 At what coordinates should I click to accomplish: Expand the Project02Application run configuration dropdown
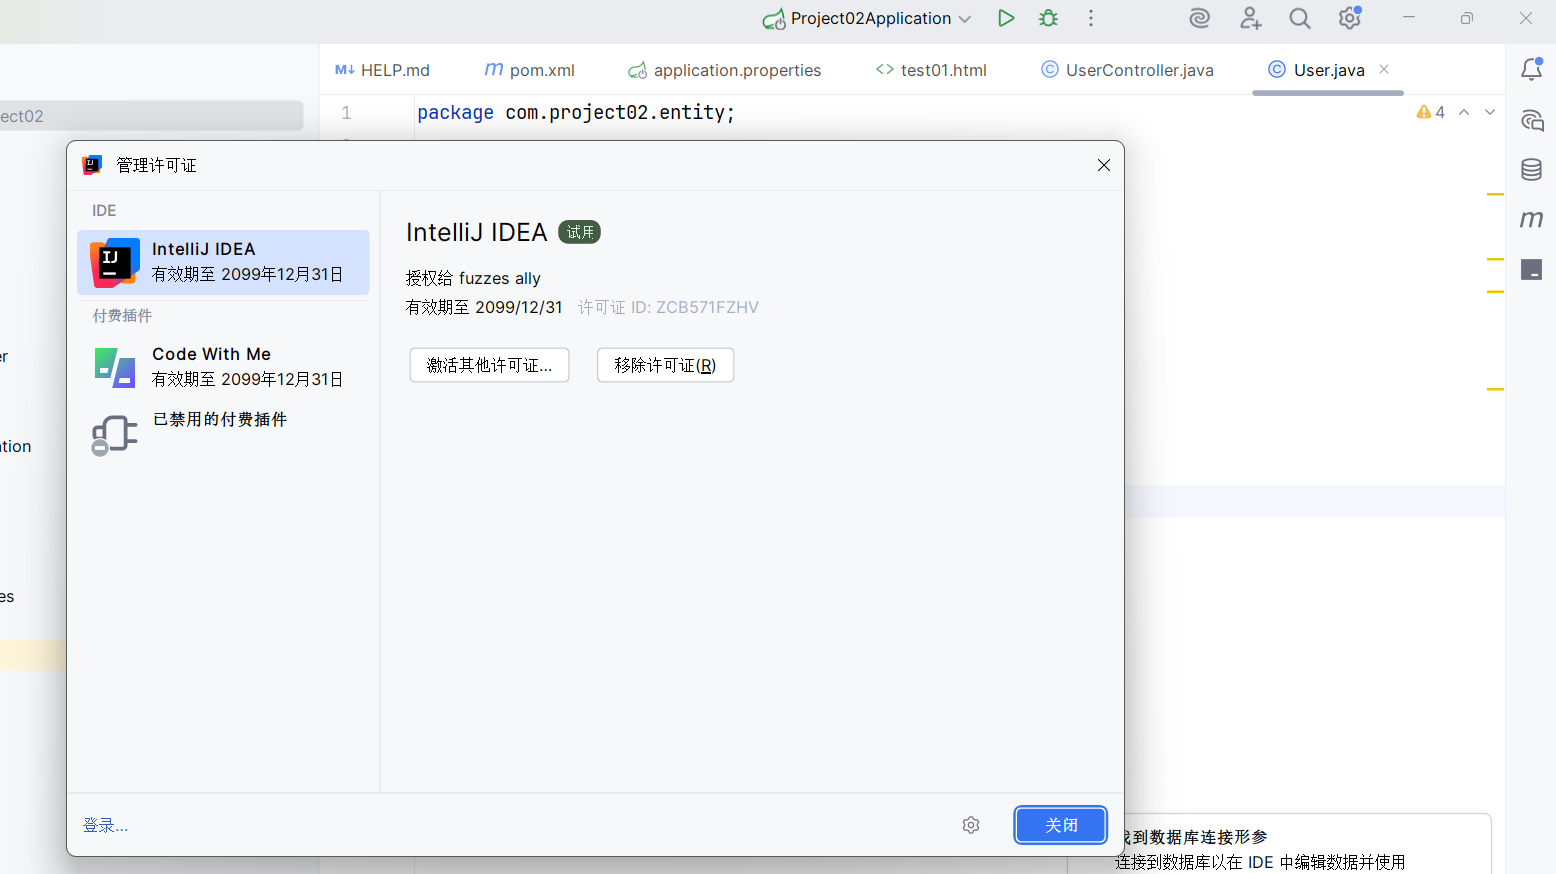coord(964,18)
